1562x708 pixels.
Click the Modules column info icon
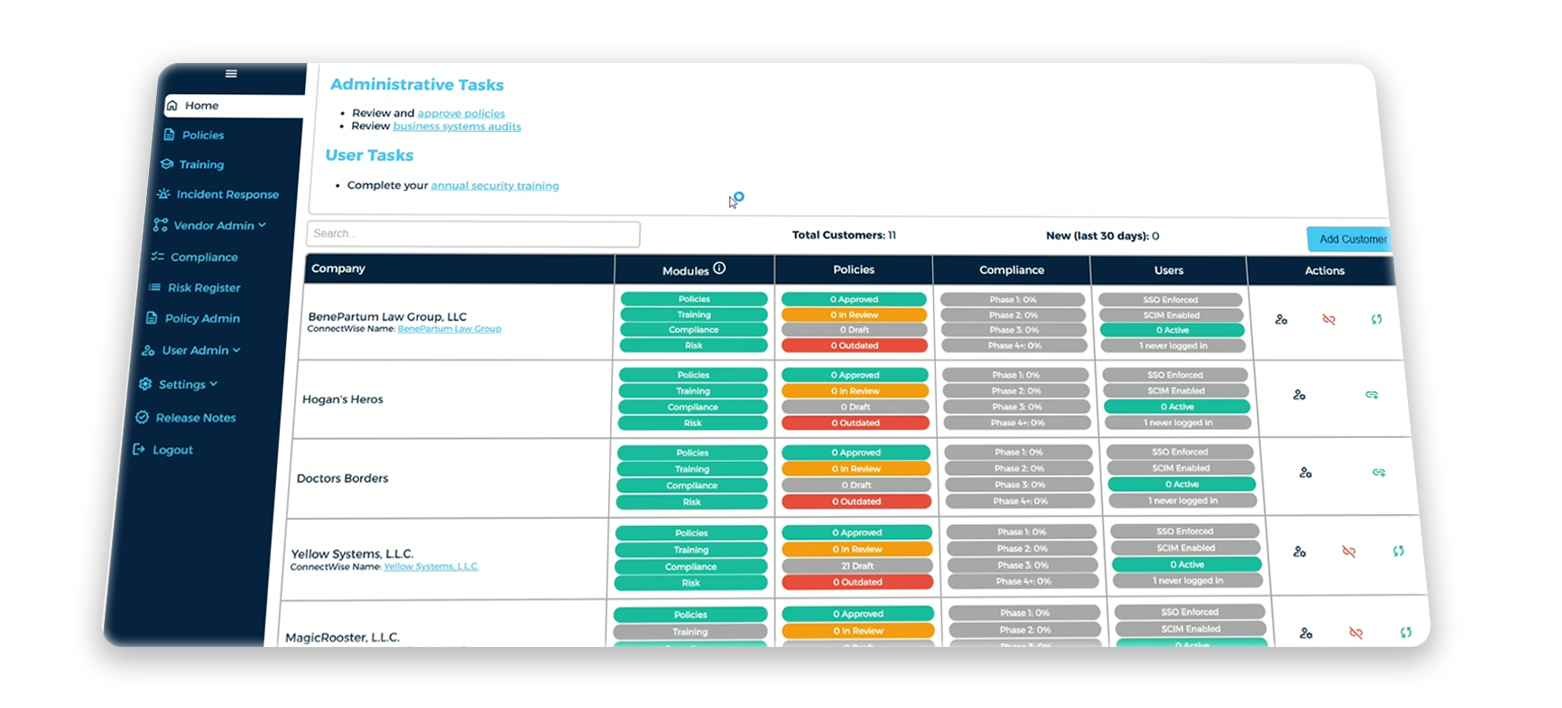click(719, 269)
